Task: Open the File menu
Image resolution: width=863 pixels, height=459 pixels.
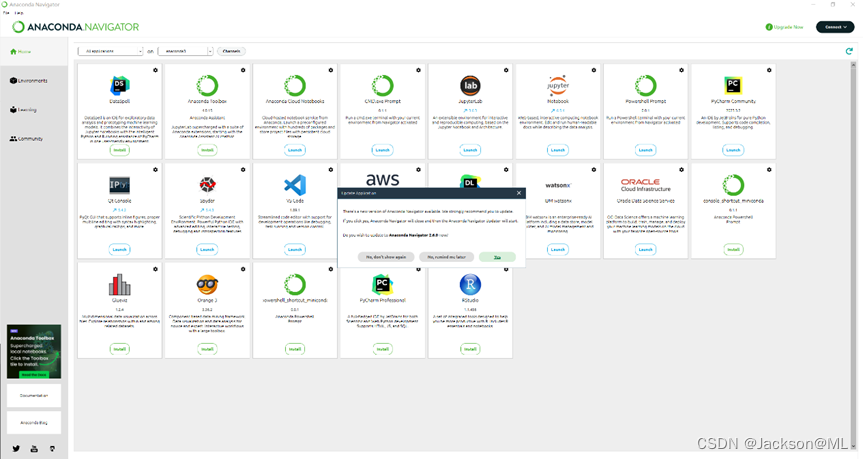Action: click(6, 12)
